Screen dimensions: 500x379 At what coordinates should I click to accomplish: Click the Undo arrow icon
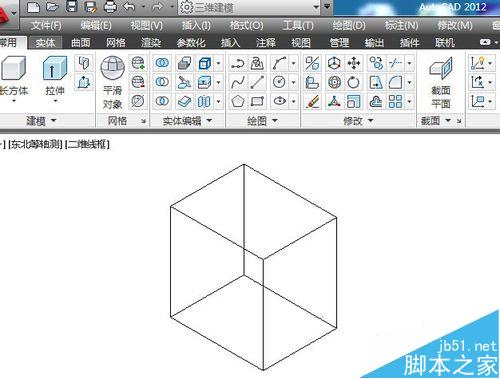click(129, 7)
